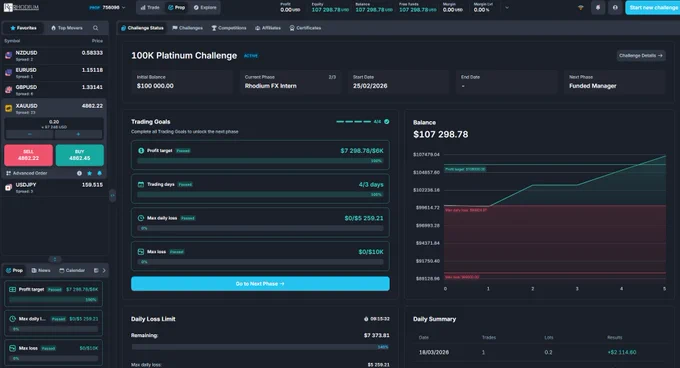
Task: Toggle XAUUSD favorite star
Action: click(89, 173)
